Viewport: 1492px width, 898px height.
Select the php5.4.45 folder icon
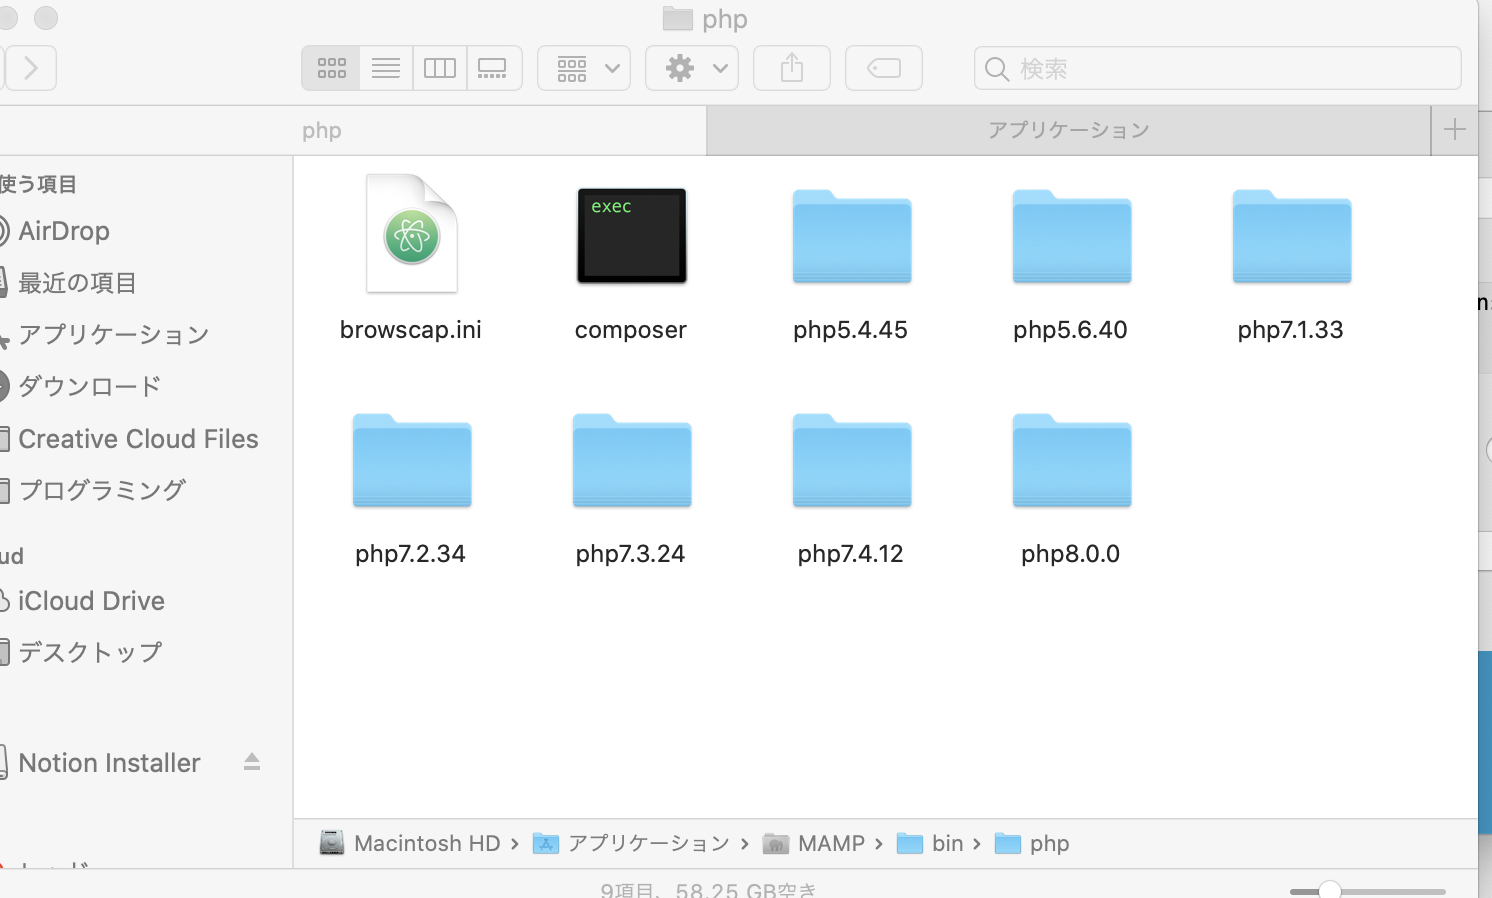pyautogui.click(x=852, y=236)
